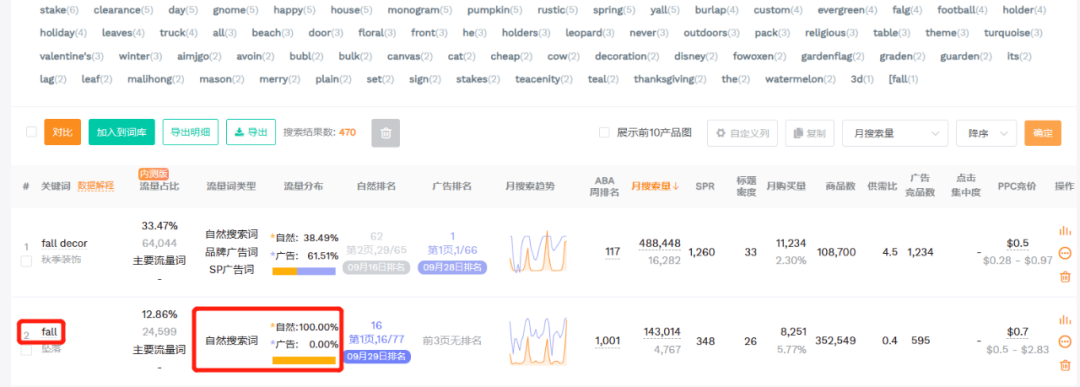Filter by the pumpkin(5) tag
The image size is (1080, 387).
point(495,10)
